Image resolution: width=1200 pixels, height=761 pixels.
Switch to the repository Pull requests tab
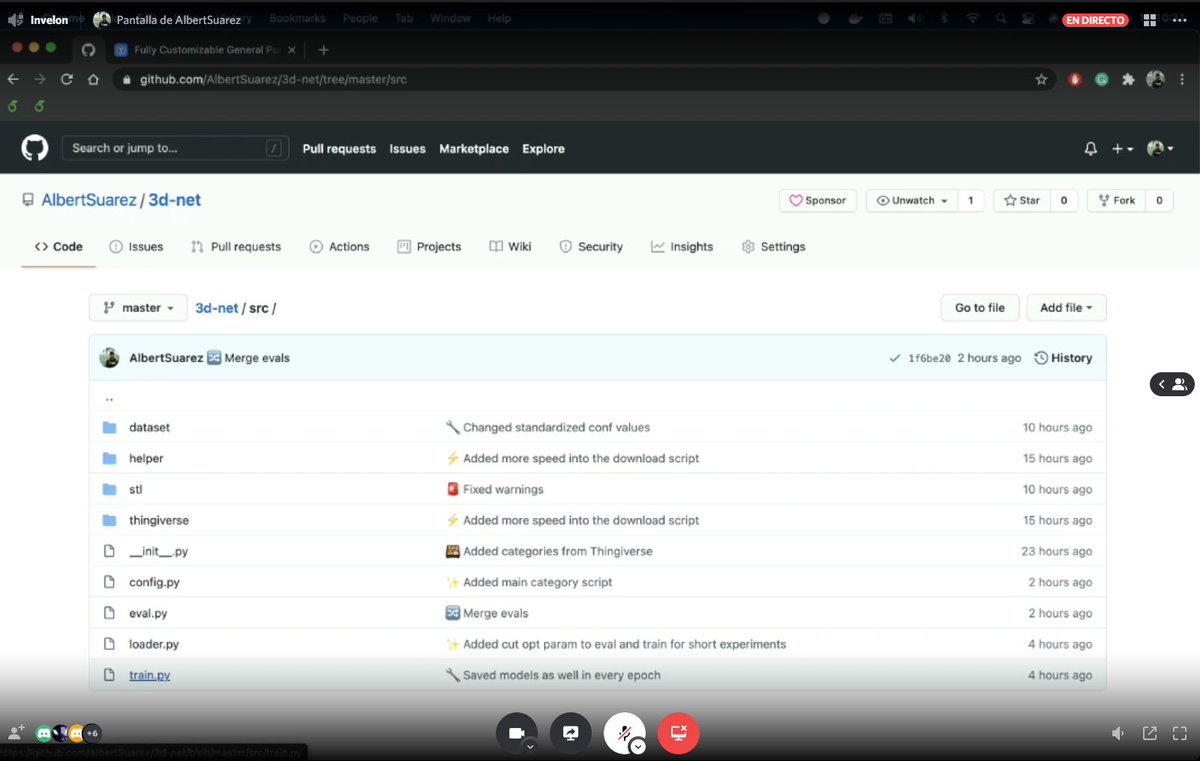pyautogui.click(x=236, y=247)
